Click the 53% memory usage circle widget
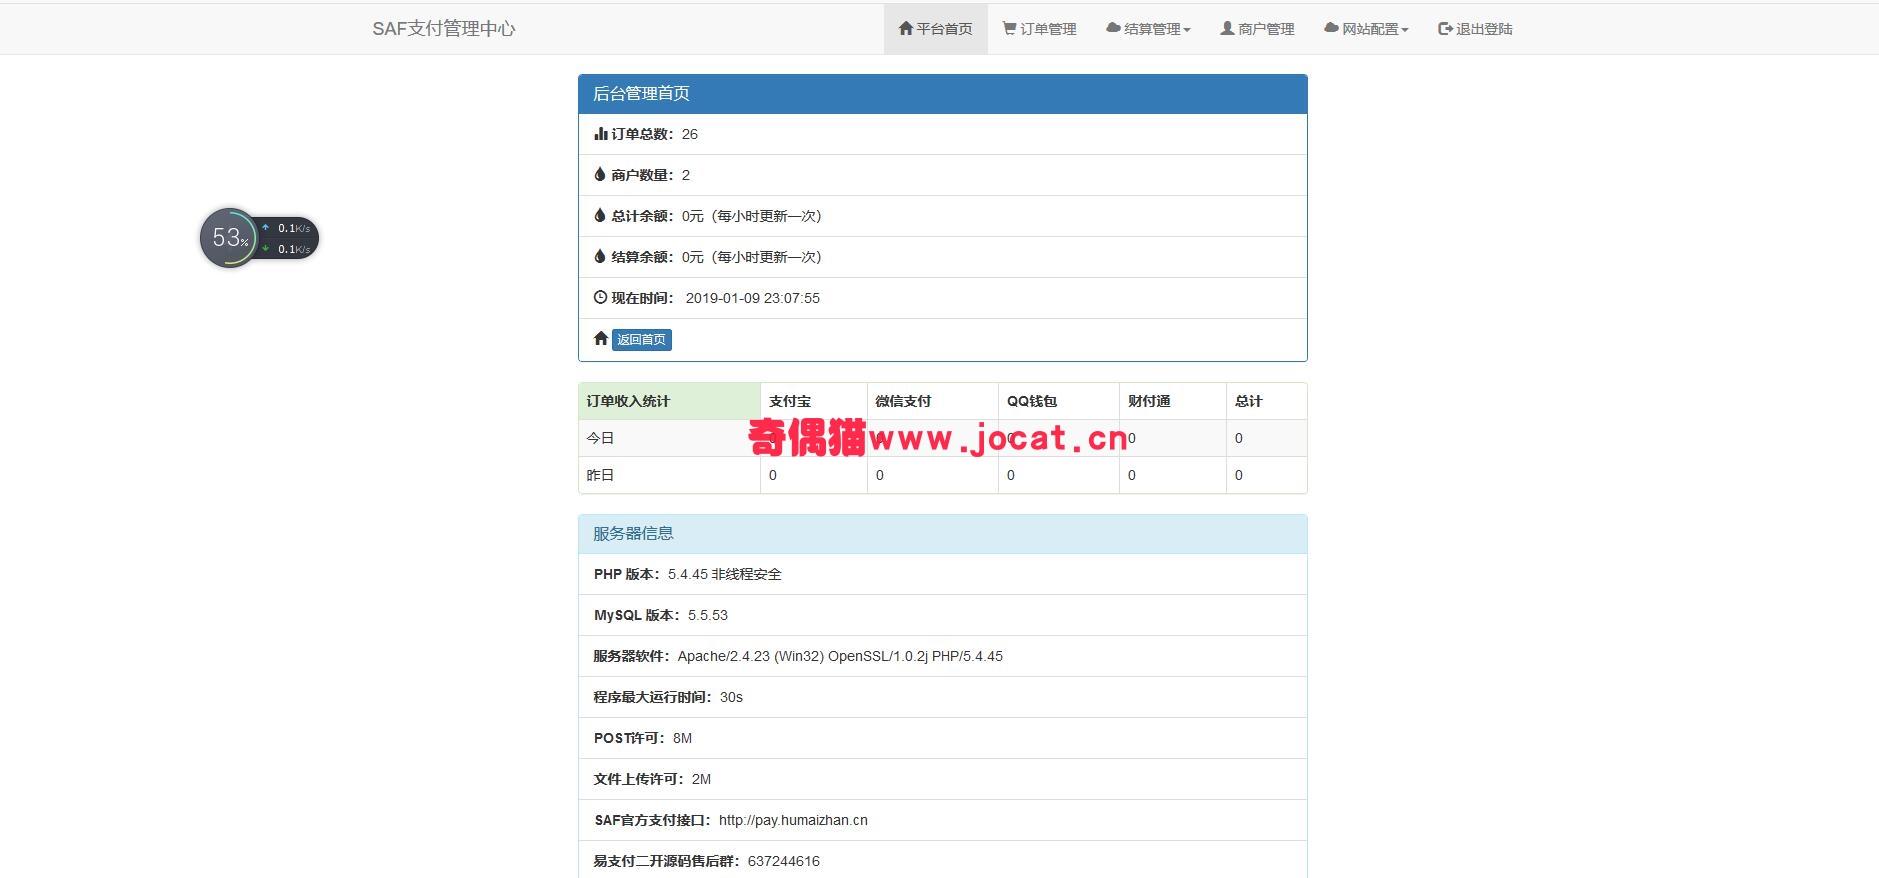The height and width of the screenshot is (878, 1879). (230, 238)
